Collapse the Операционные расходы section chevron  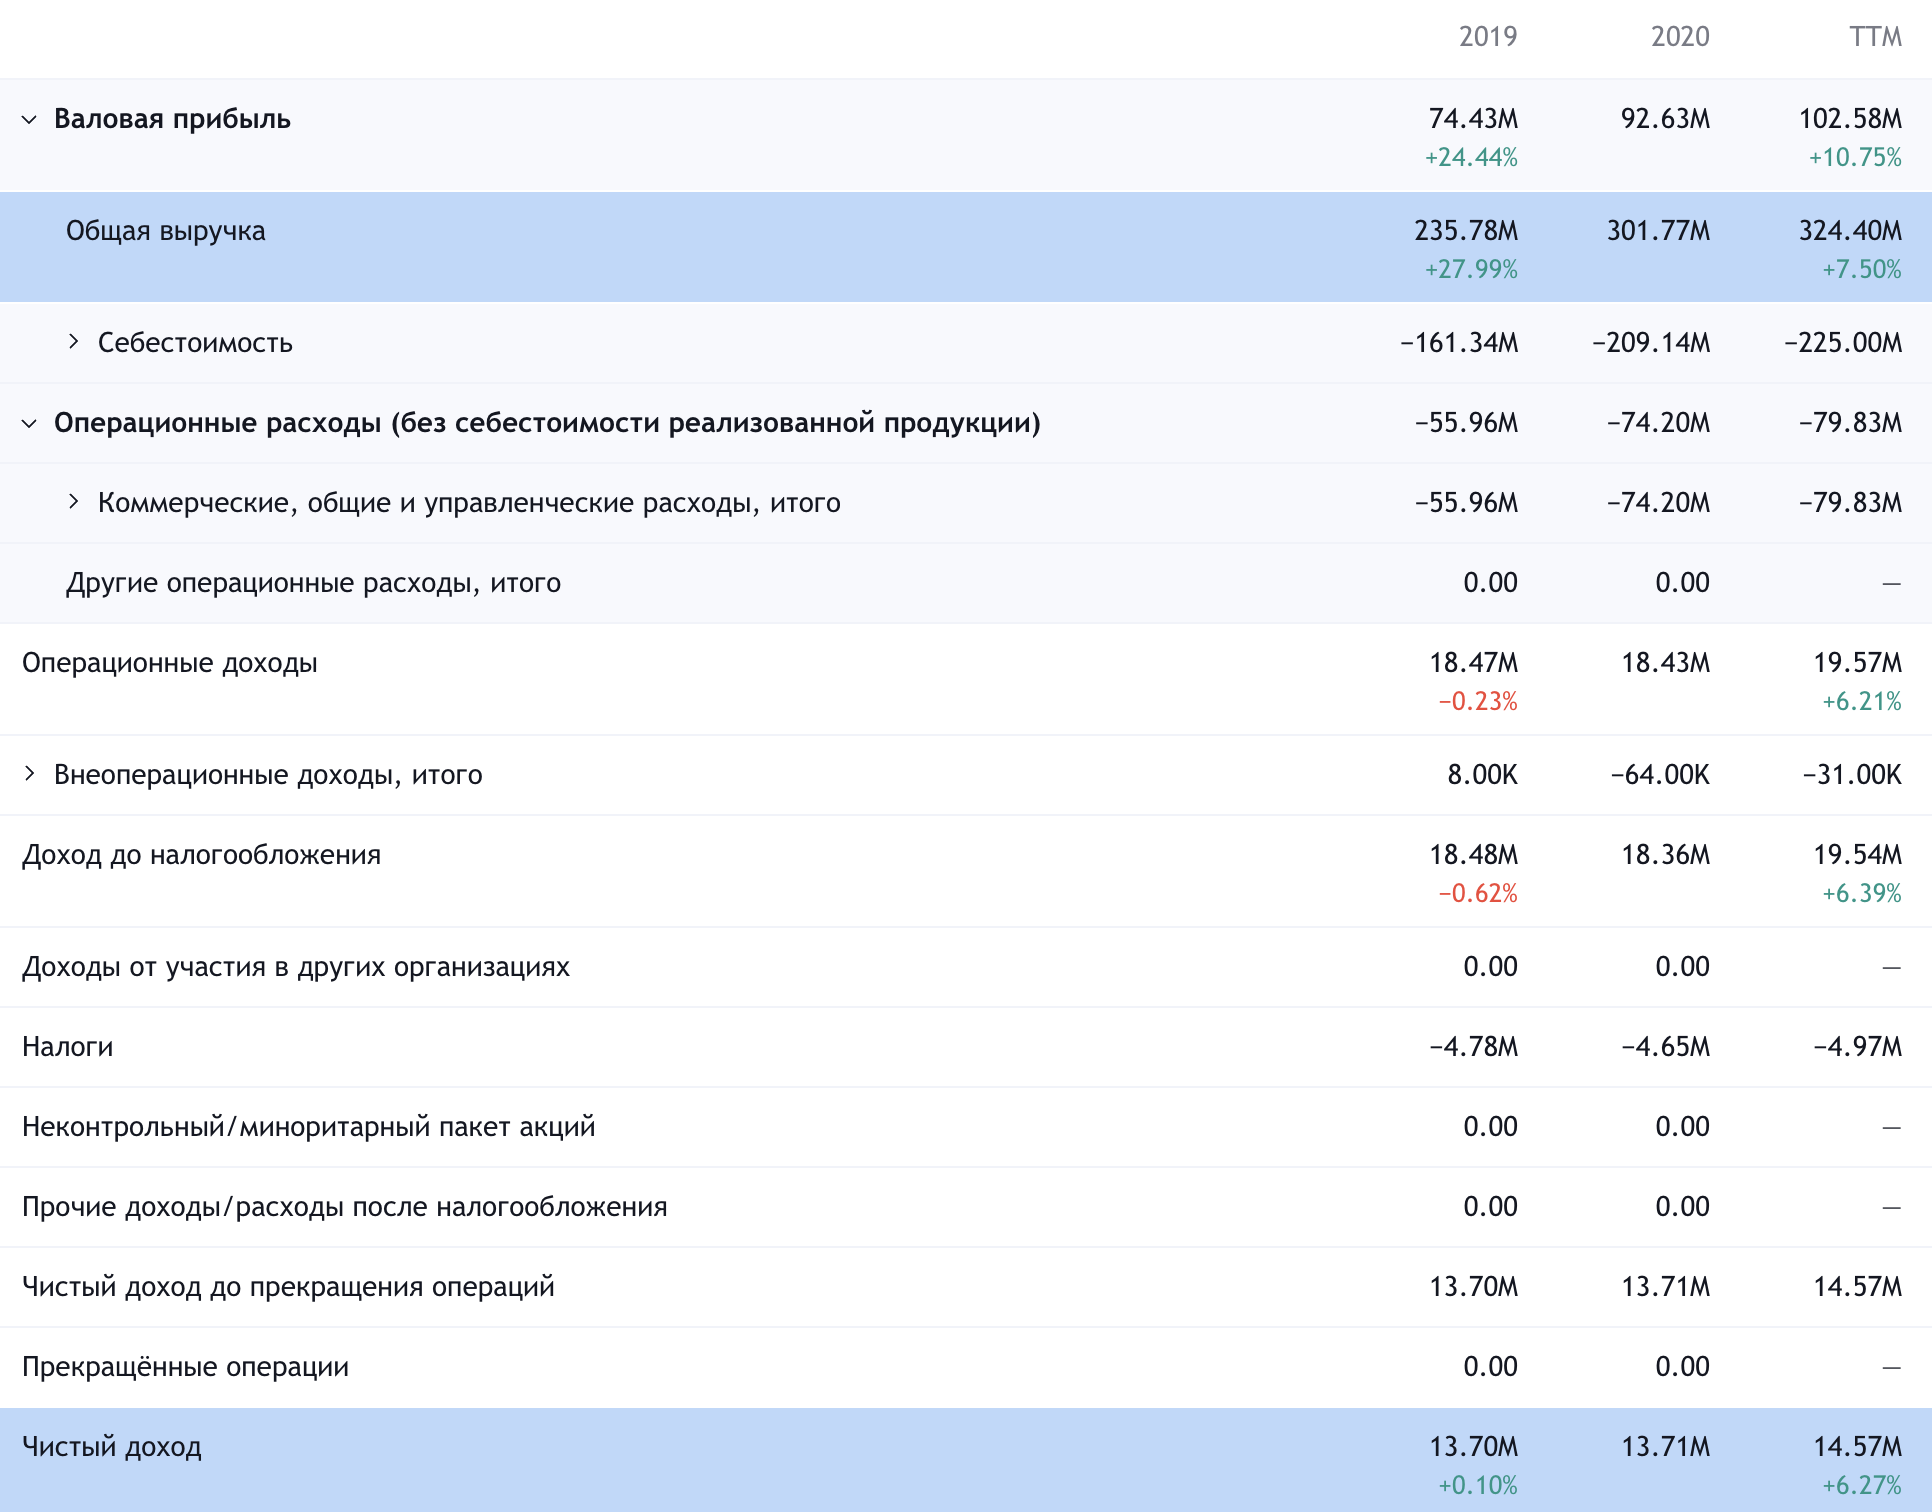pyautogui.click(x=30, y=424)
